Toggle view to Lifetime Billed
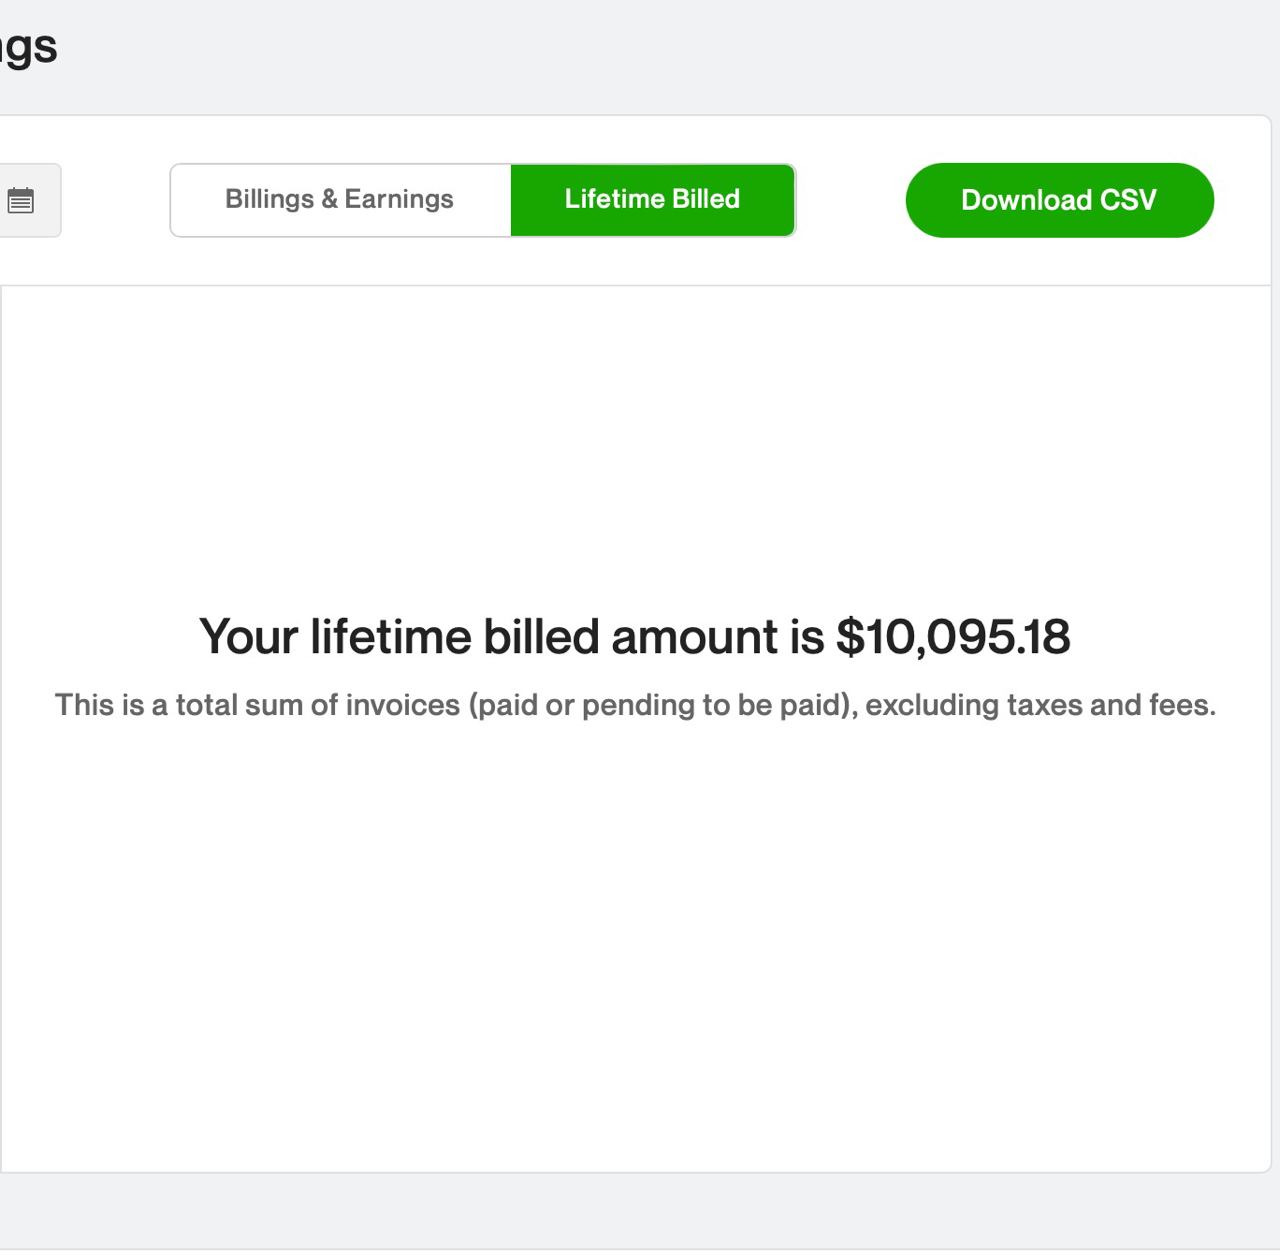Screen dimensions: 1280x1256 click(653, 200)
